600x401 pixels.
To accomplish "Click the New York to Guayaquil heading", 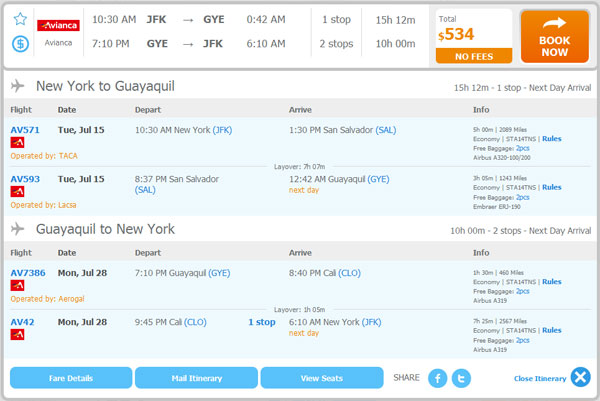I will click(x=105, y=86).
